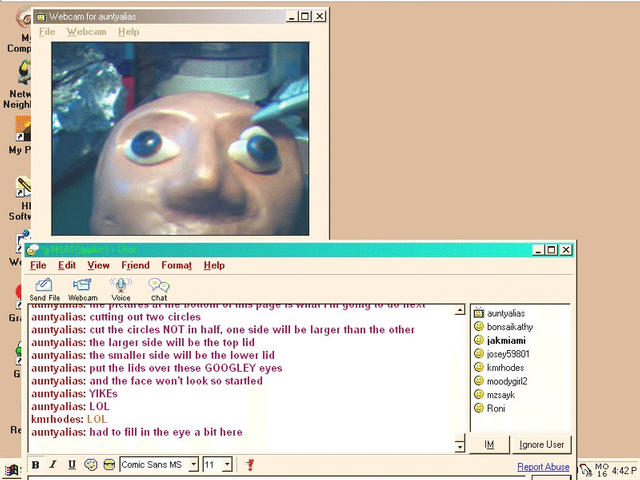This screenshot has height=480, width=640.
Task: Click the IM button
Action: [489, 444]
